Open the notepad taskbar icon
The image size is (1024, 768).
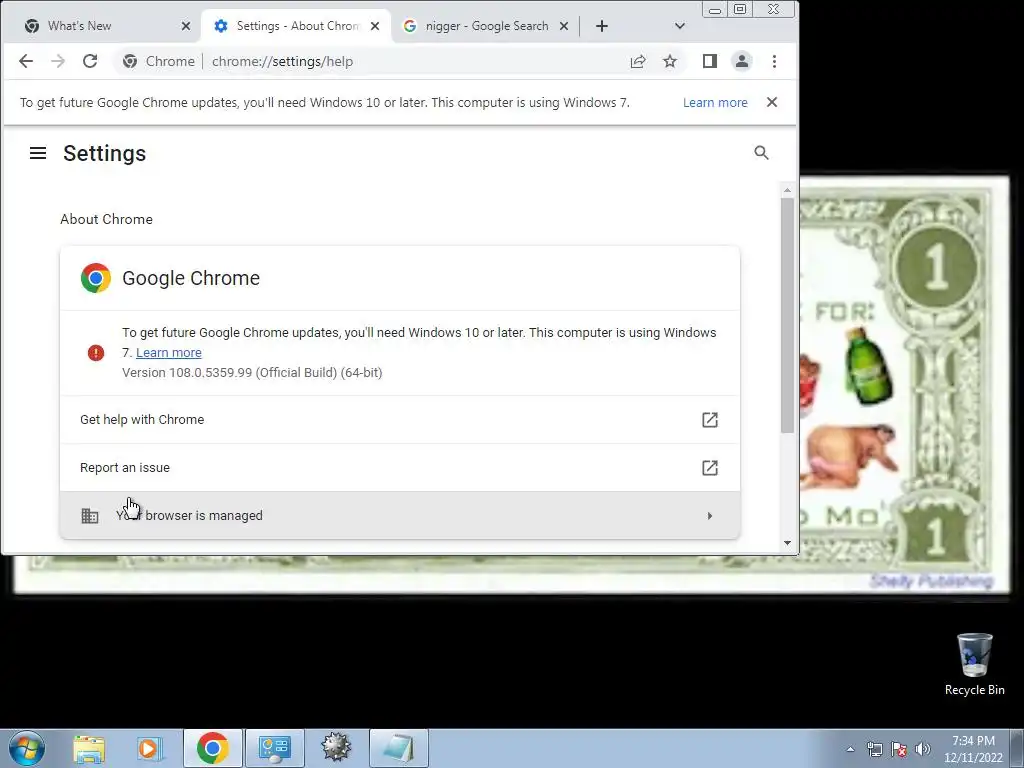coord(398,748)
